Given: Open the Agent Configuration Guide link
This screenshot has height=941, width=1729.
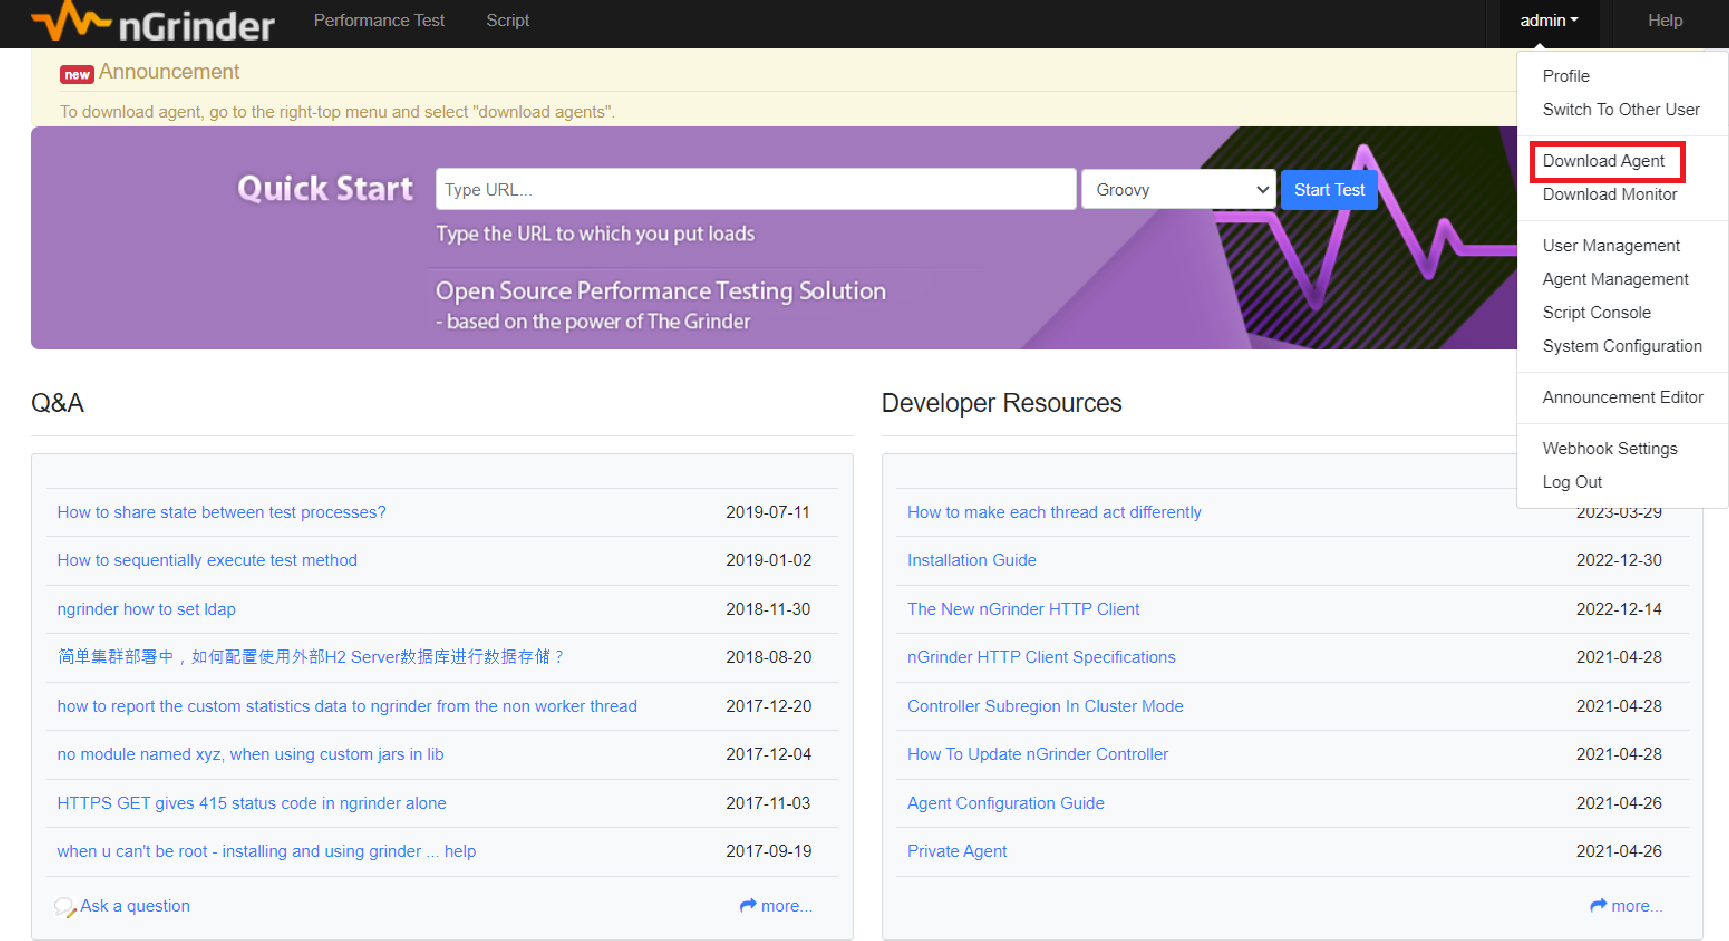Looking at the screenshot, I should 1005,803.
